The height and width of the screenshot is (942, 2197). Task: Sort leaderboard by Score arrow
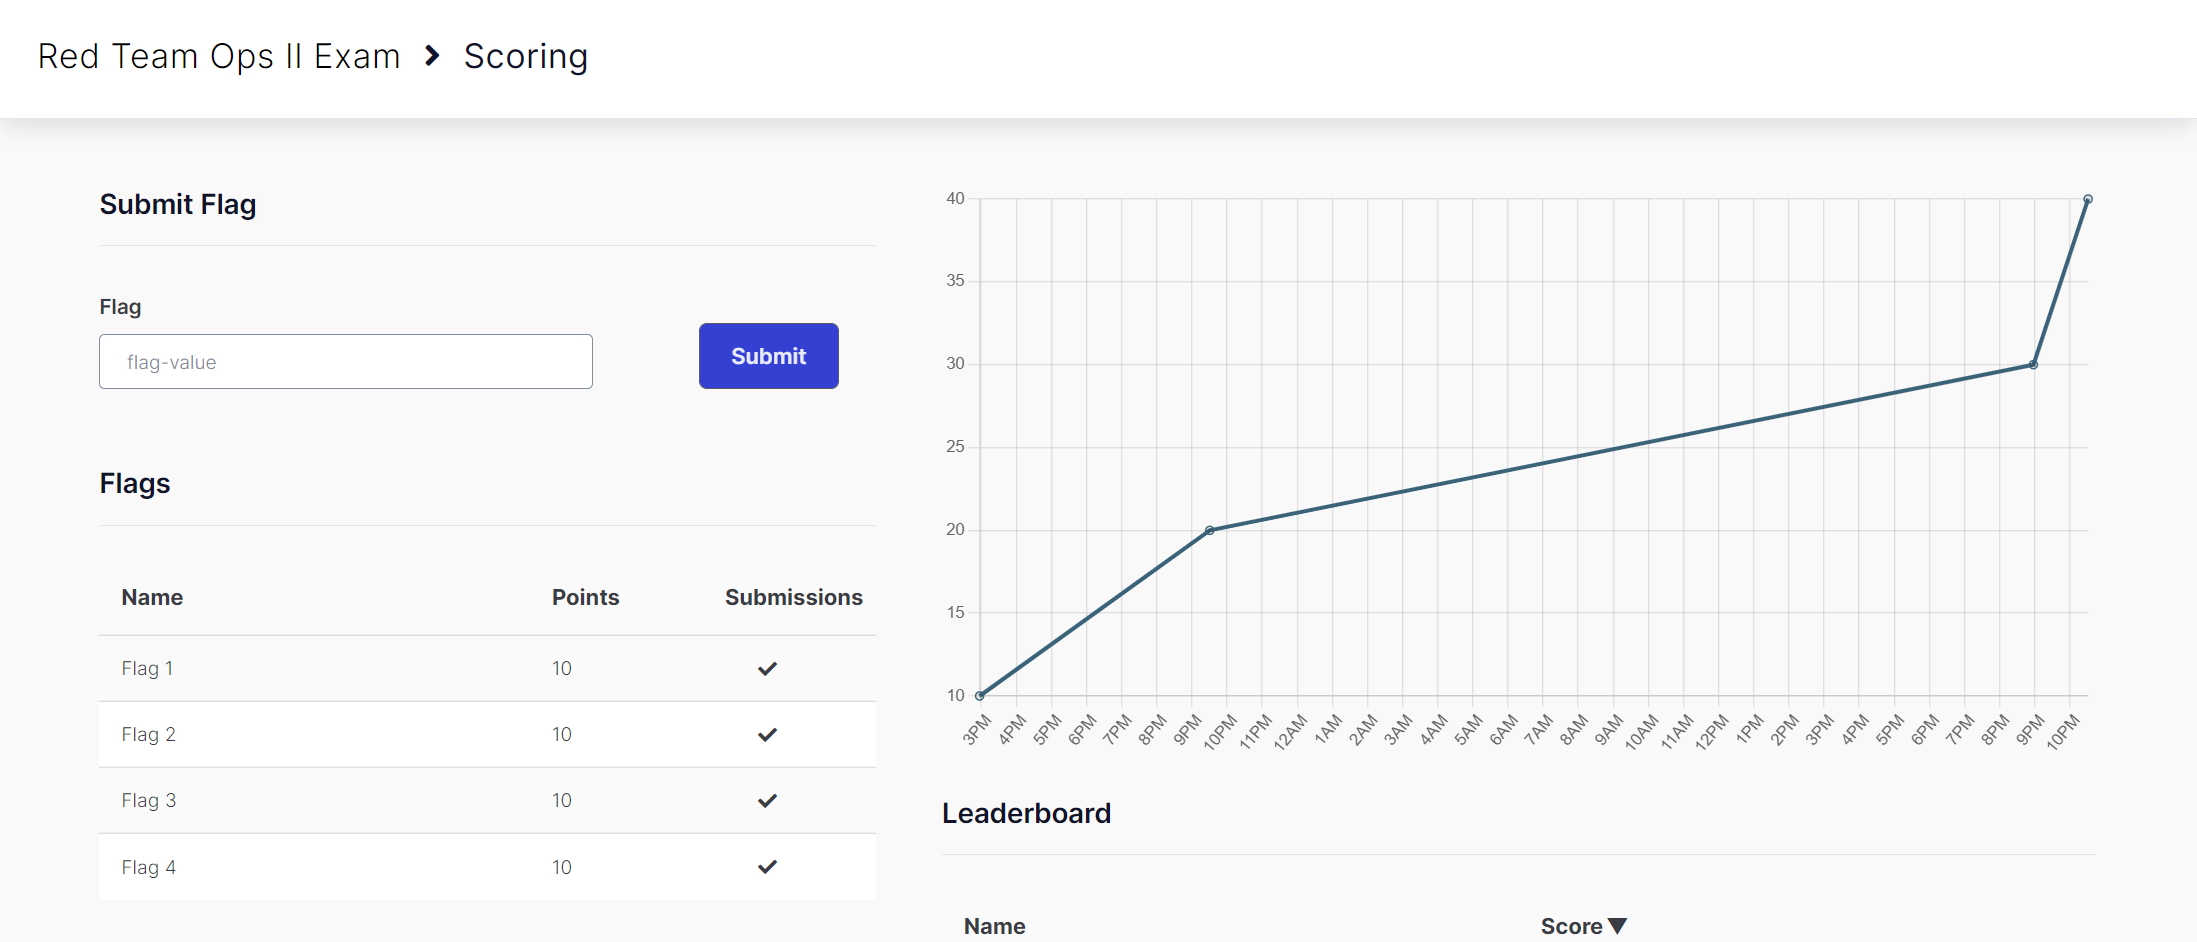click(1617, 926)
